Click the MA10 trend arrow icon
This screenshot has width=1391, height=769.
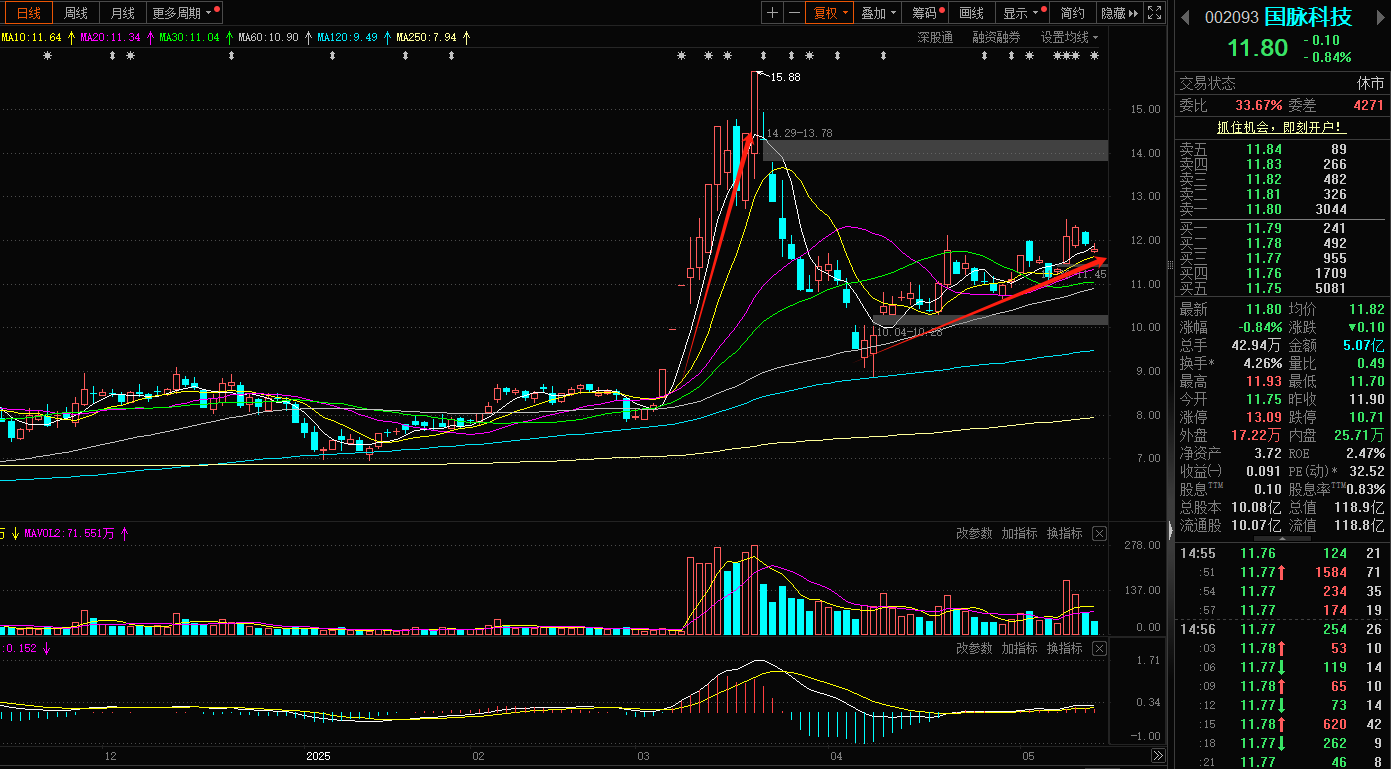(x=70, y=37)
